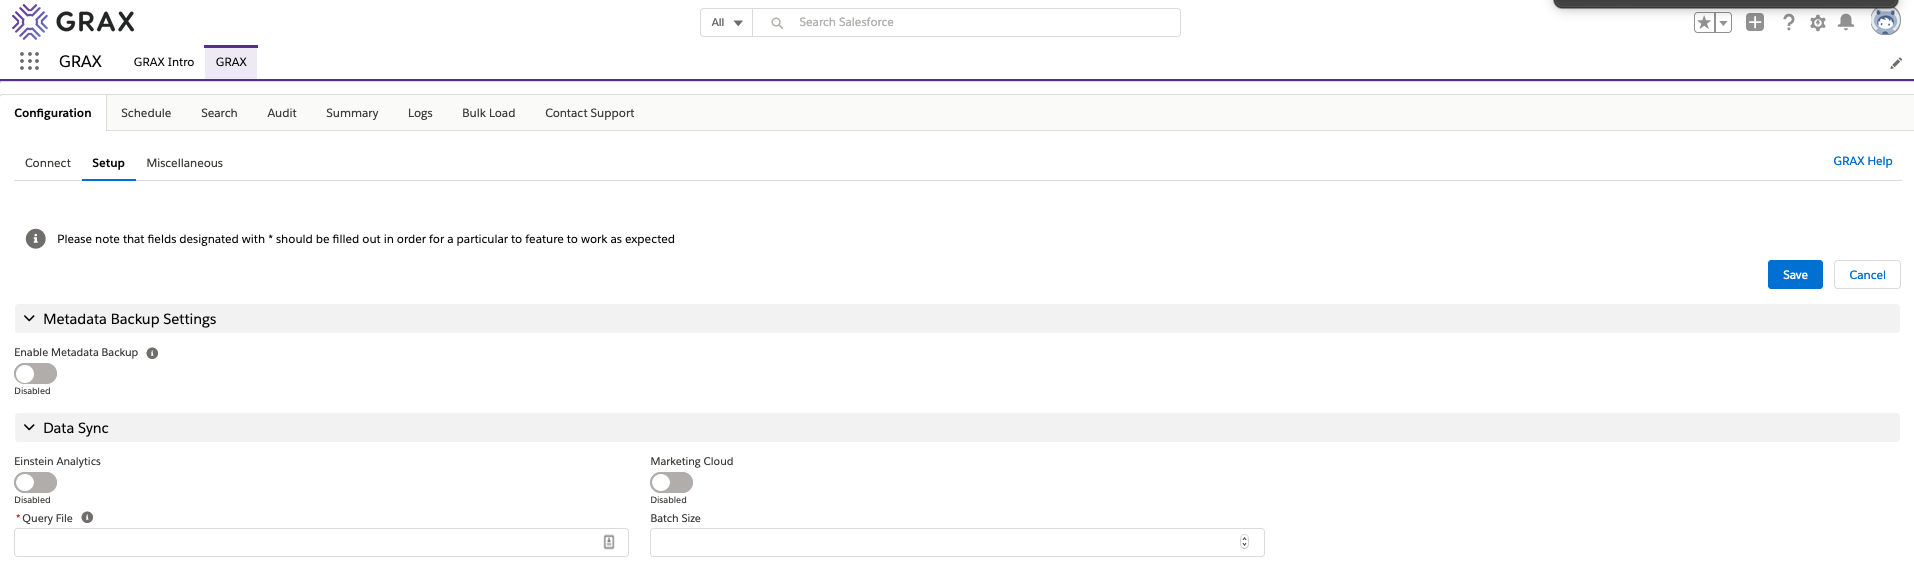Open the GRAX Help link

coord(1862,161)
